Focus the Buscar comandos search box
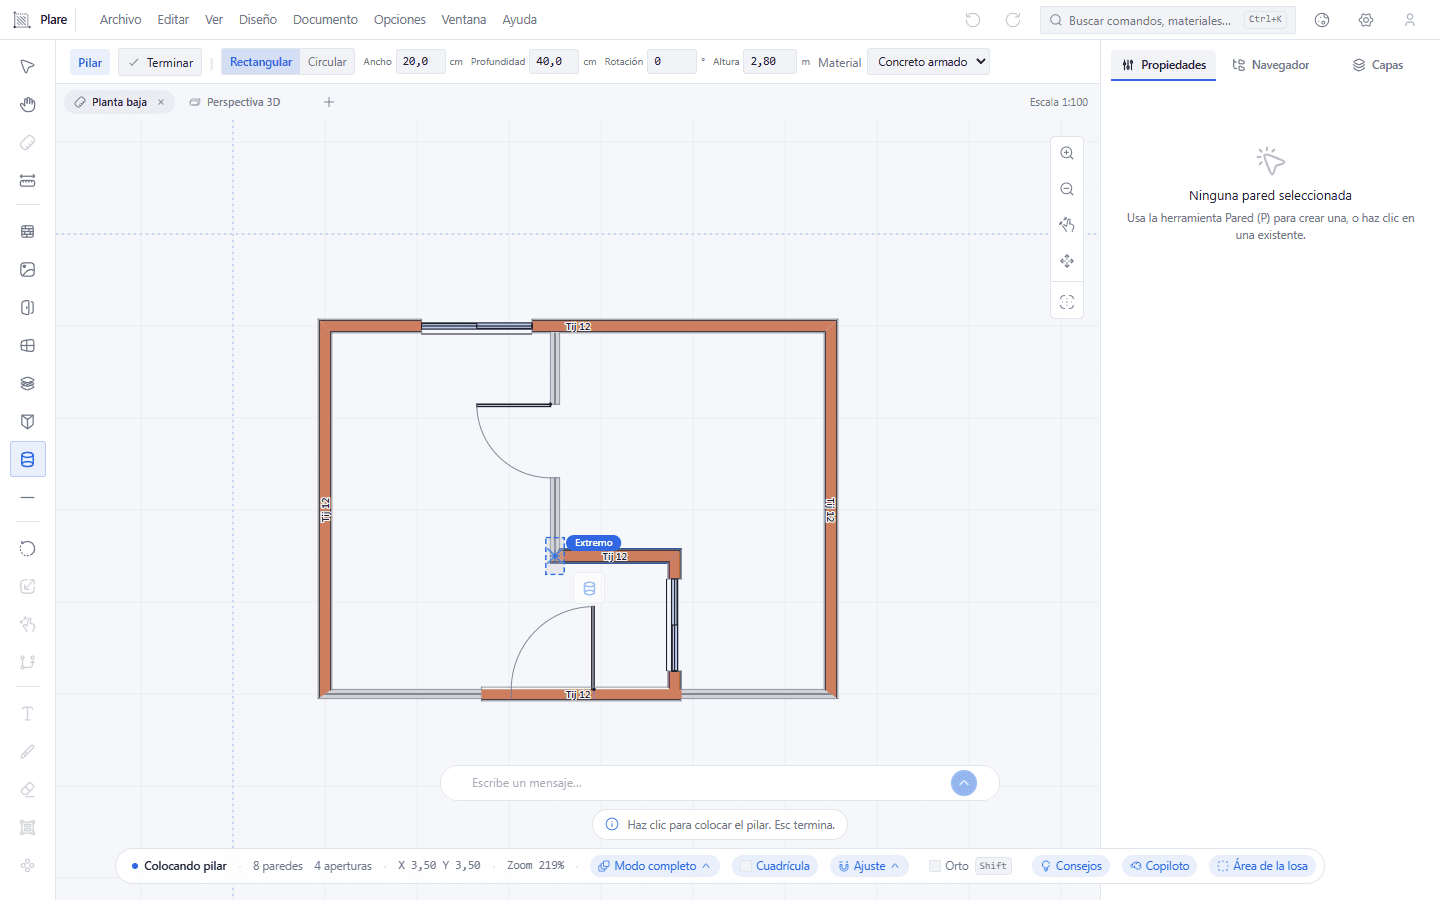 (x=1168, y=20)
